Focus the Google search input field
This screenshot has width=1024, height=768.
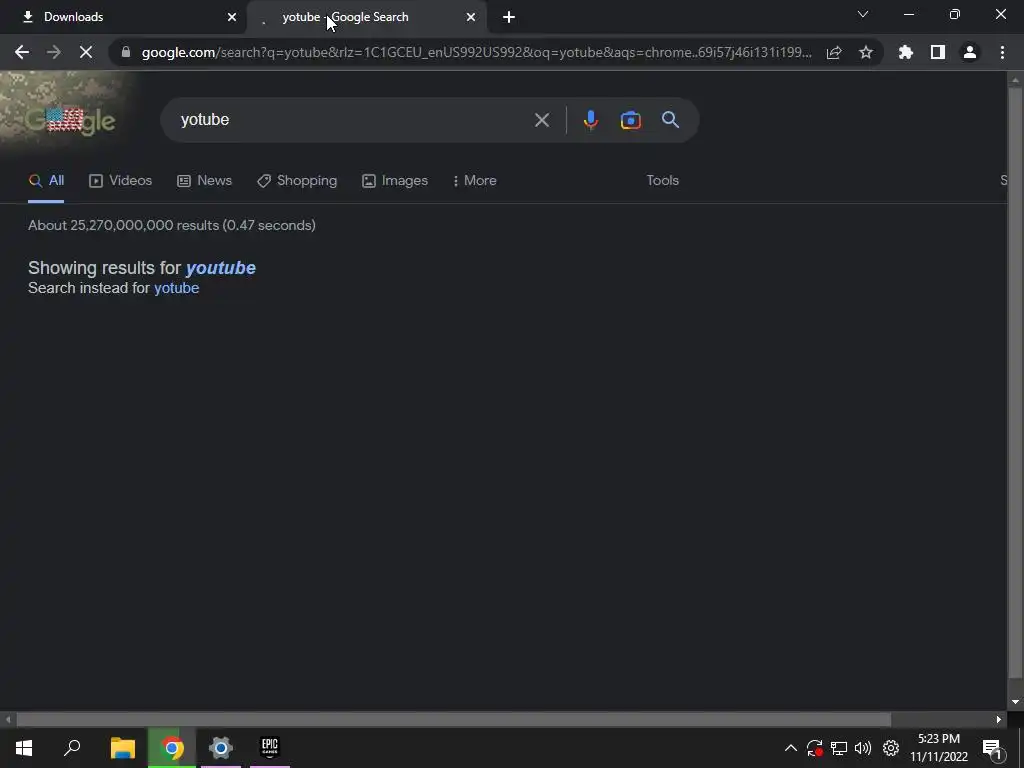353,120
